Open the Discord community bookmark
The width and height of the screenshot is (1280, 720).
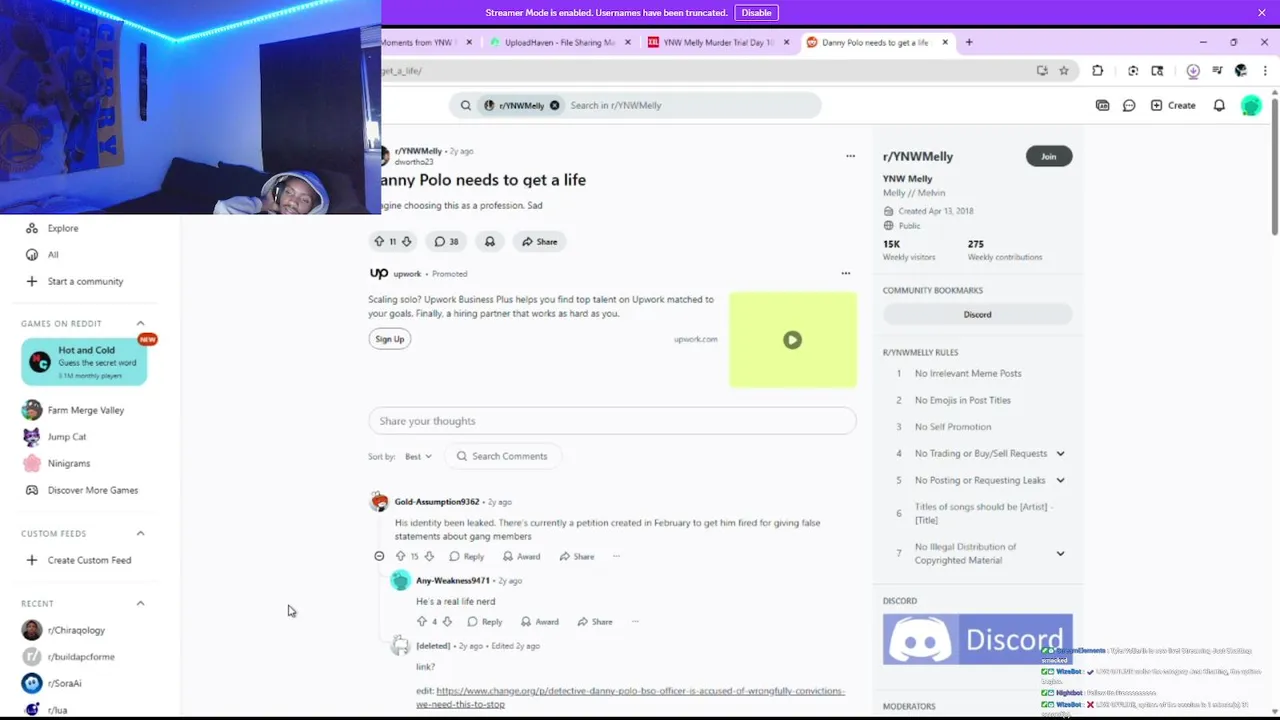click(x=977, y=314)
